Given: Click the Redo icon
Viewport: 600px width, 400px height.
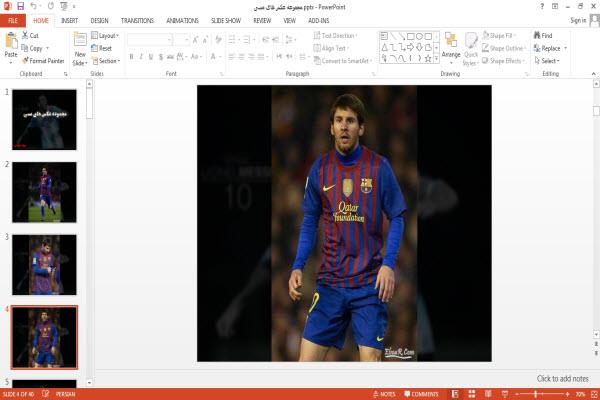Looking at the screenshot, I should click(x=51, y=6).
